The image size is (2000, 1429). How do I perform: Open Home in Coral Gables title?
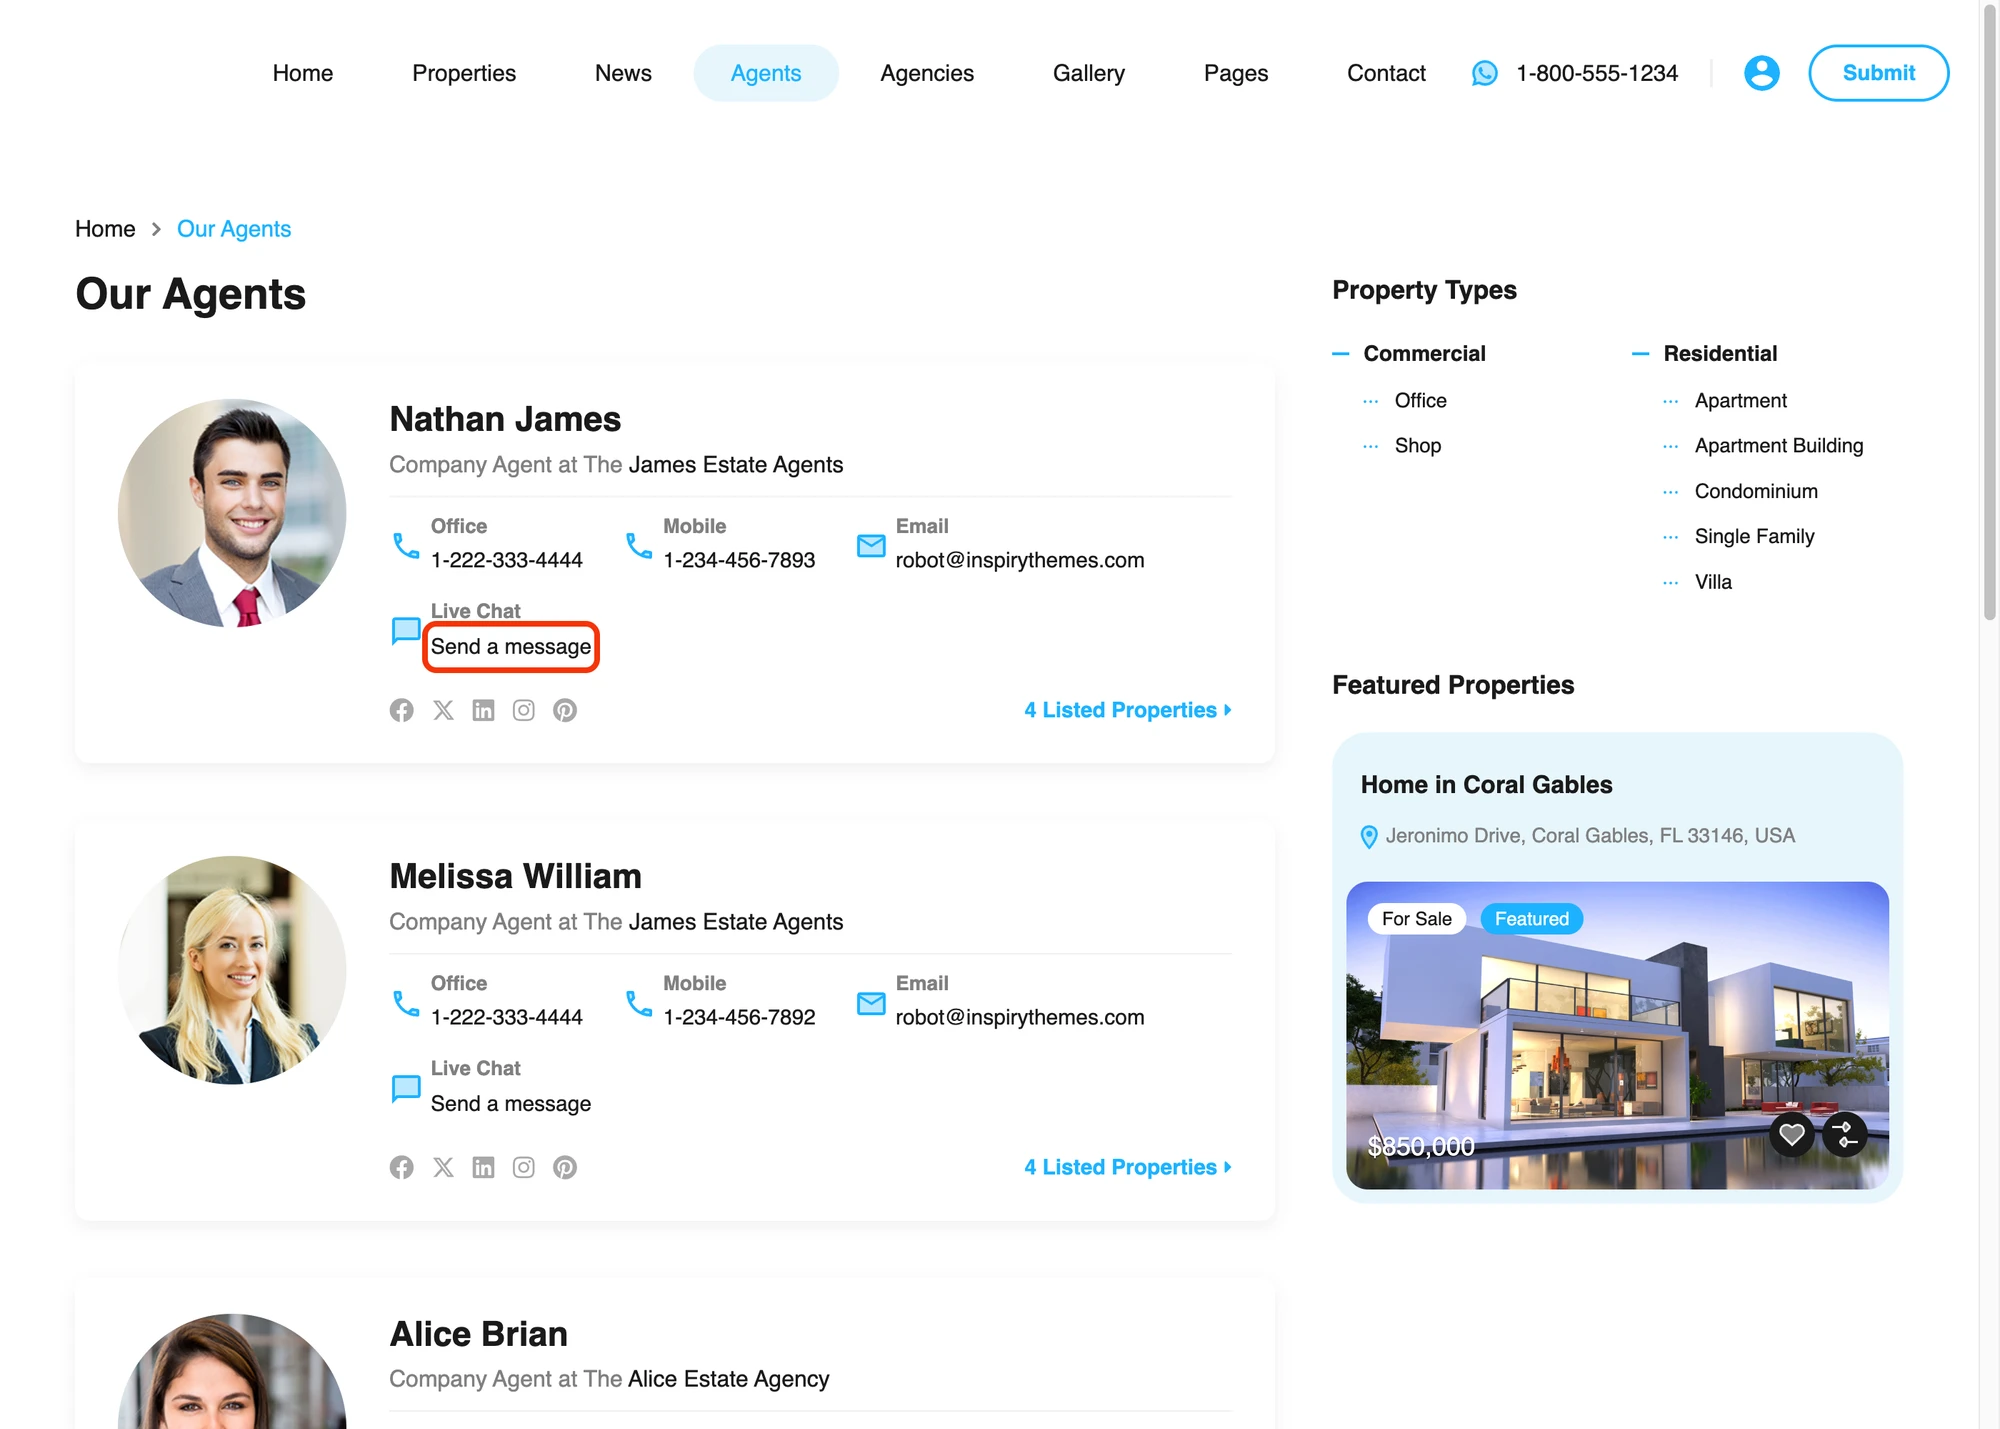[x=1486, y=785]
